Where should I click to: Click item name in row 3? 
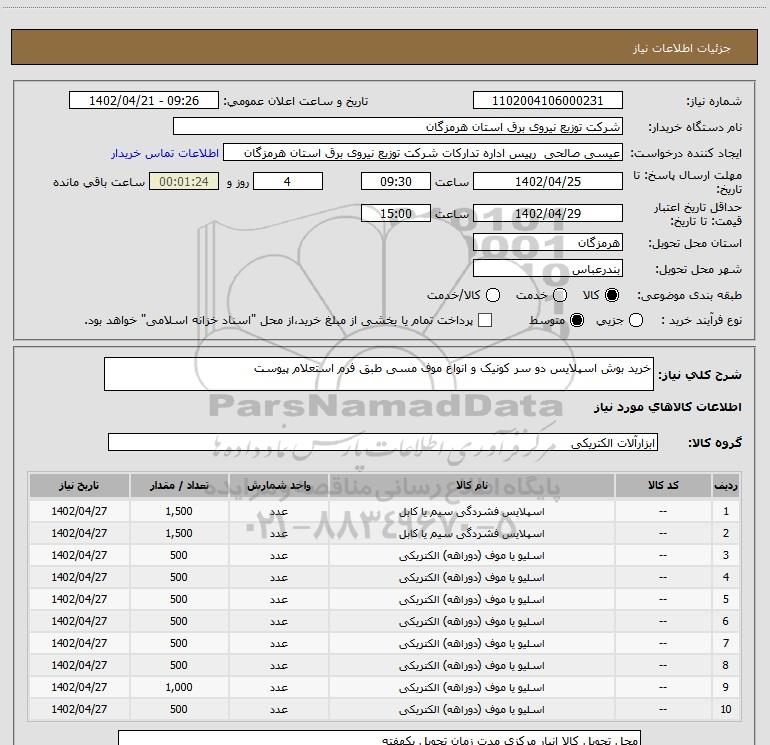(x=471, y=555)
